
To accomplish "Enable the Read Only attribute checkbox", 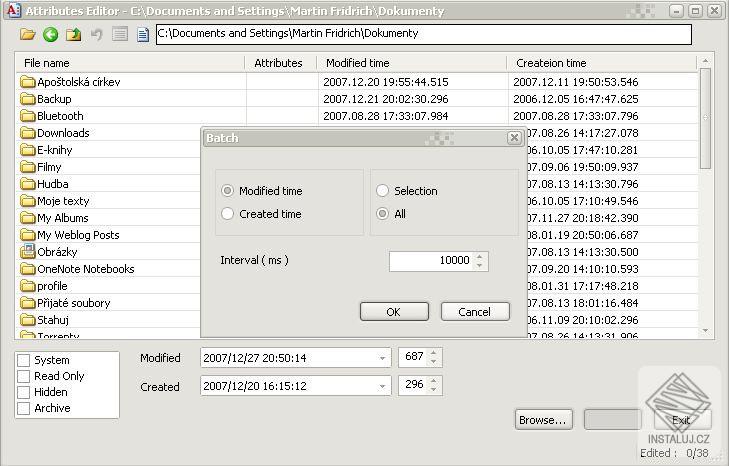I will tap(24, 376).
